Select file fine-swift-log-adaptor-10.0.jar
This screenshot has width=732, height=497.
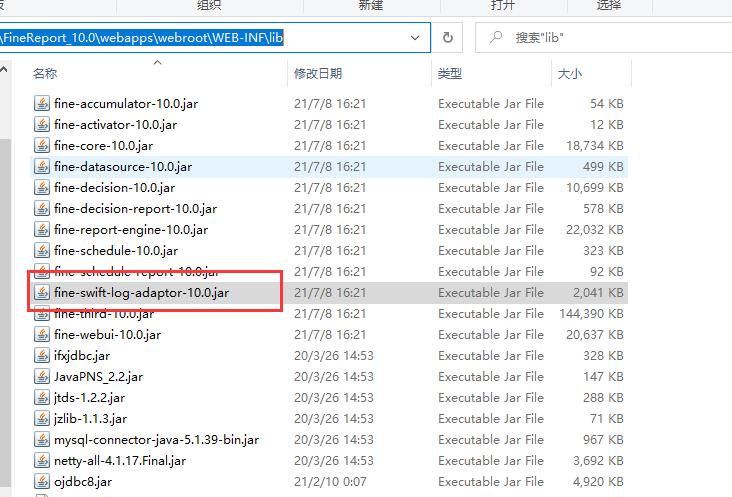point(141,292)
